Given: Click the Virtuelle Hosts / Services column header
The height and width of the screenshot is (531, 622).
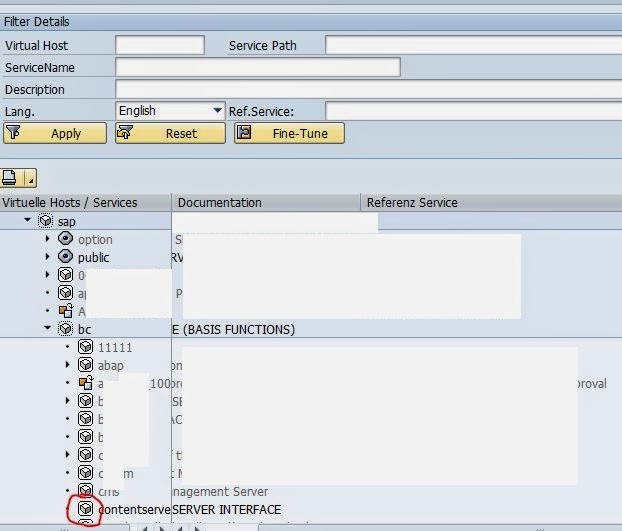Looking at the screenshot, I should tap(85, 203).
